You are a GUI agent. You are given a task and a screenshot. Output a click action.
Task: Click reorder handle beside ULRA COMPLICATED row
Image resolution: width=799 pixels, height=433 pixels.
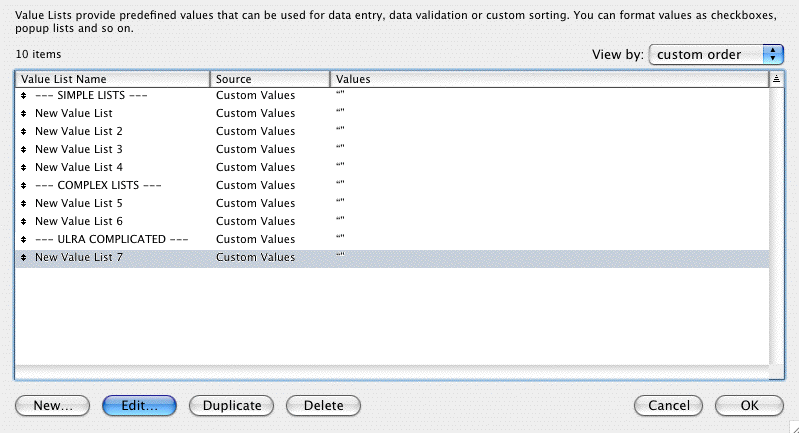(x=23, y=239)
